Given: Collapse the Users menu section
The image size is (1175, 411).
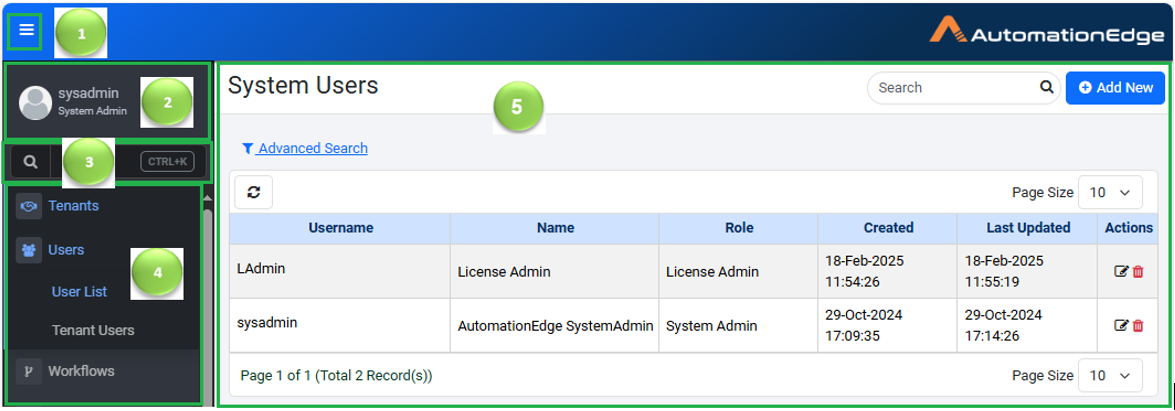Looking at the screenshot, I should (66, 250).
